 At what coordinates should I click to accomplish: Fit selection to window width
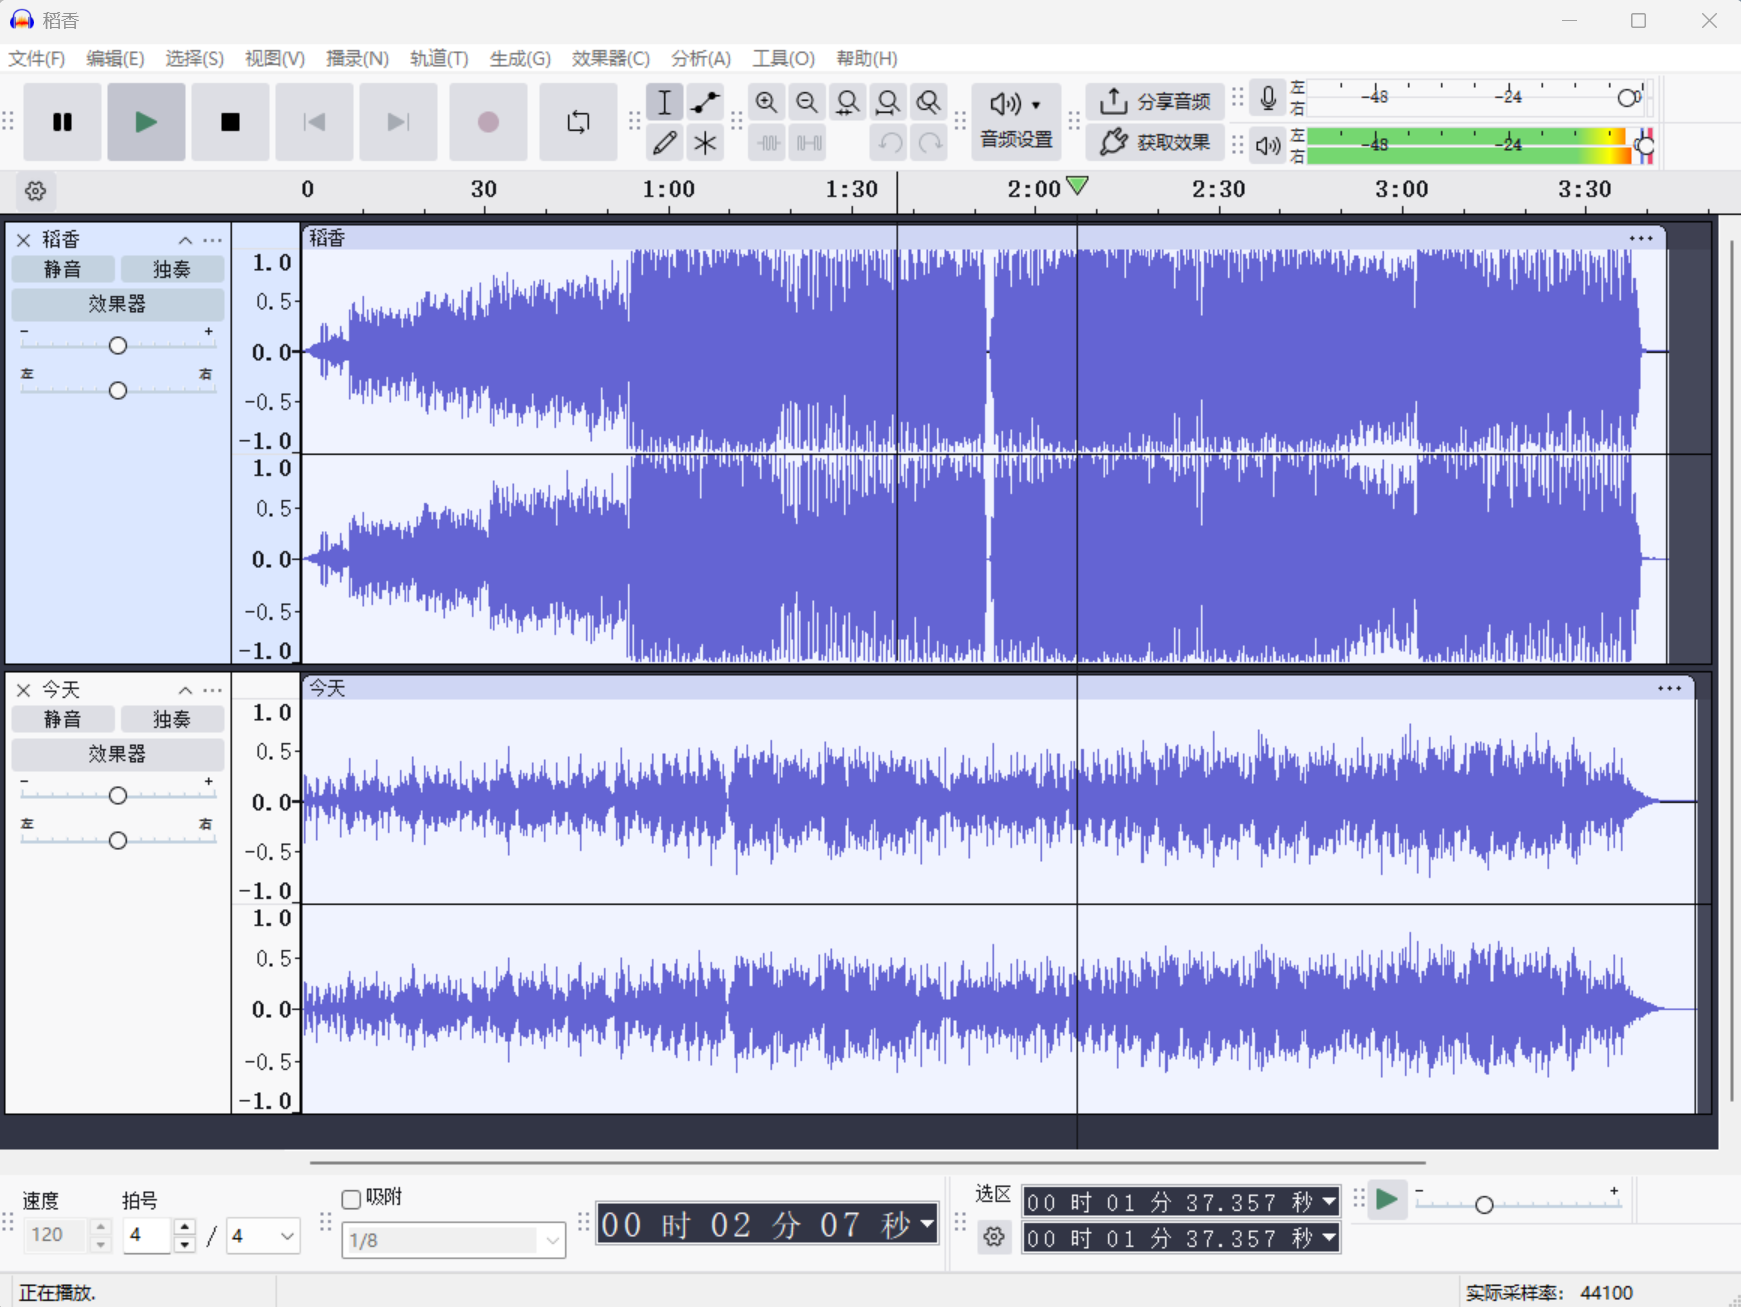pyautogui.click(x=847, y=102)
